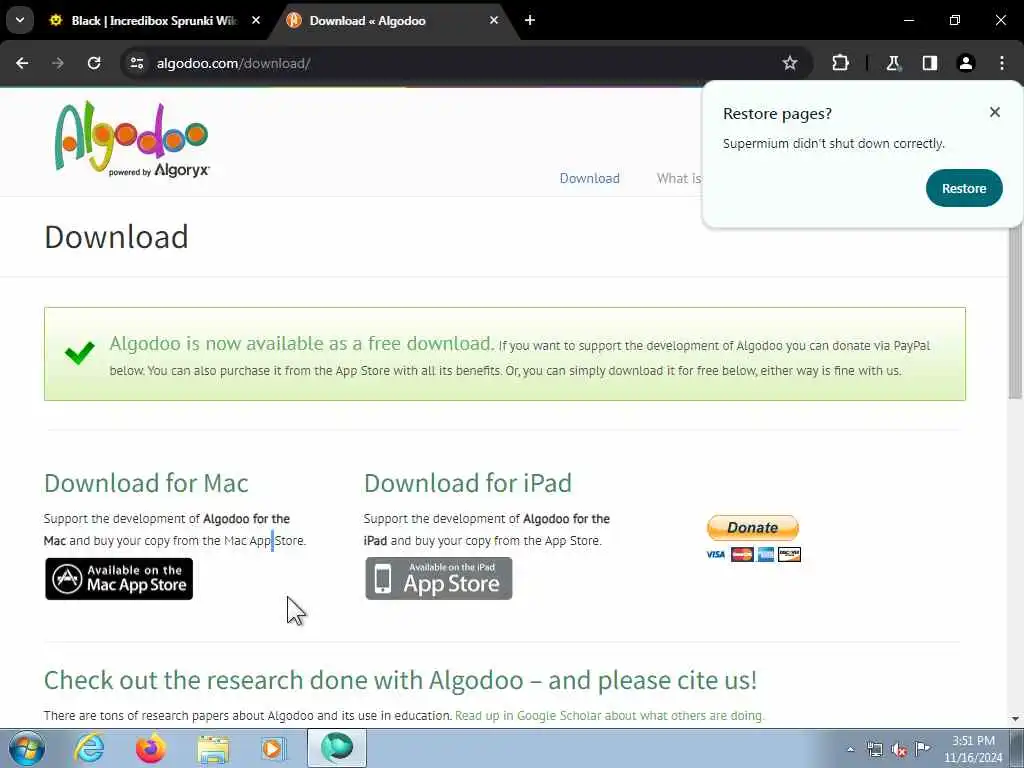Image resolution: width=1024 pixels, height=768 pixels.
Task: Click the green checkmark icon in notice
Action: coord(80,353)
